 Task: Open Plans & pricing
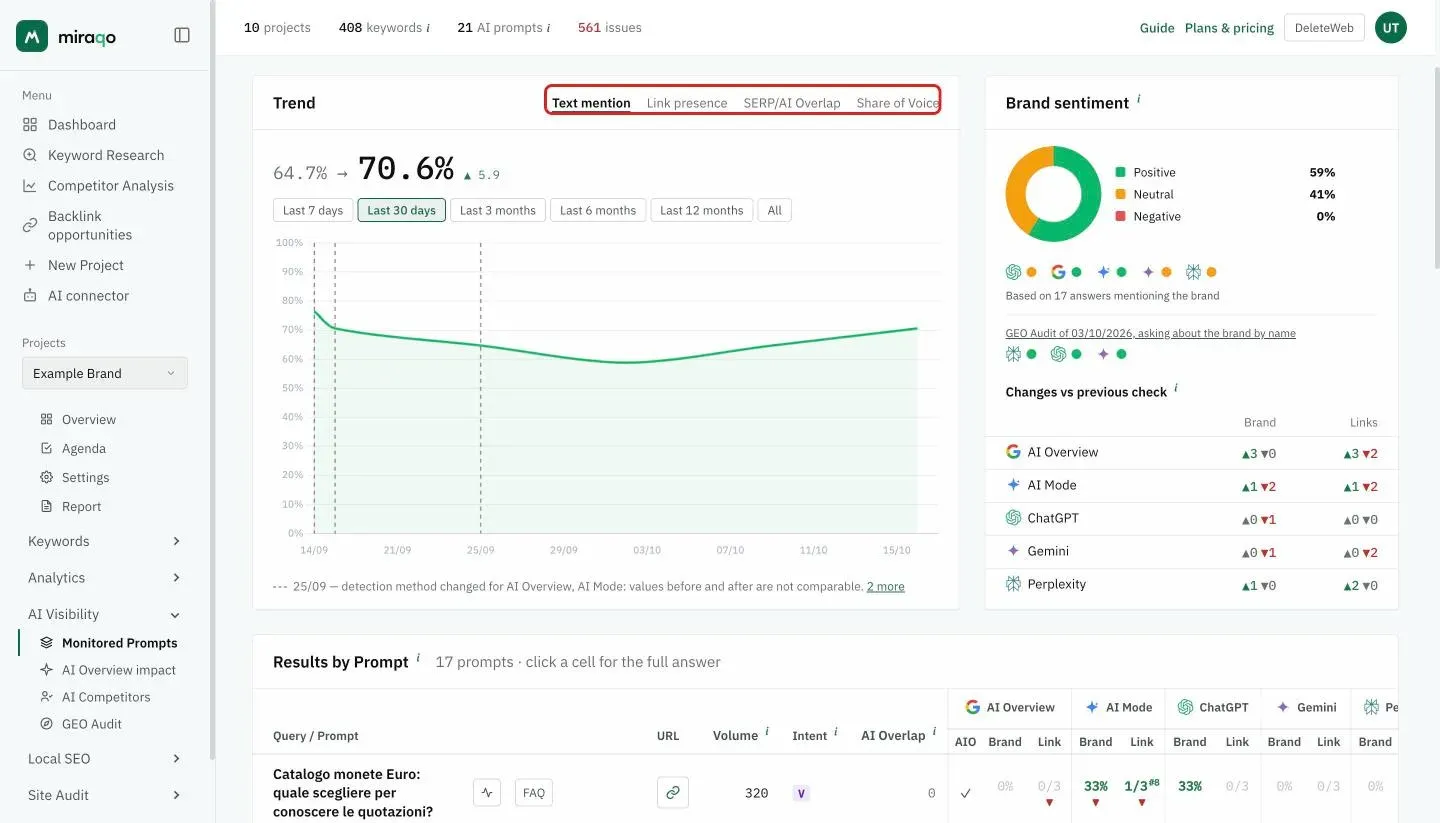point(1229,28)
